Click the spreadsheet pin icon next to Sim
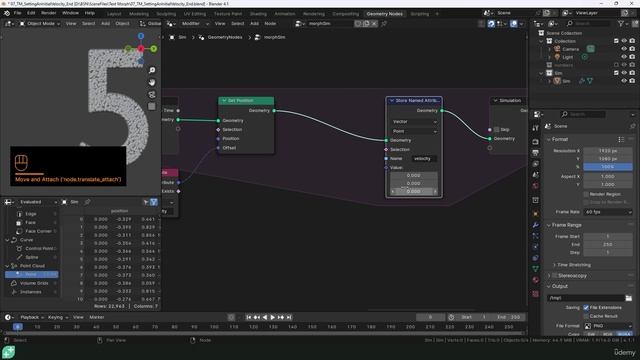This screenshot has height=360, width=640. click(87, 202)
